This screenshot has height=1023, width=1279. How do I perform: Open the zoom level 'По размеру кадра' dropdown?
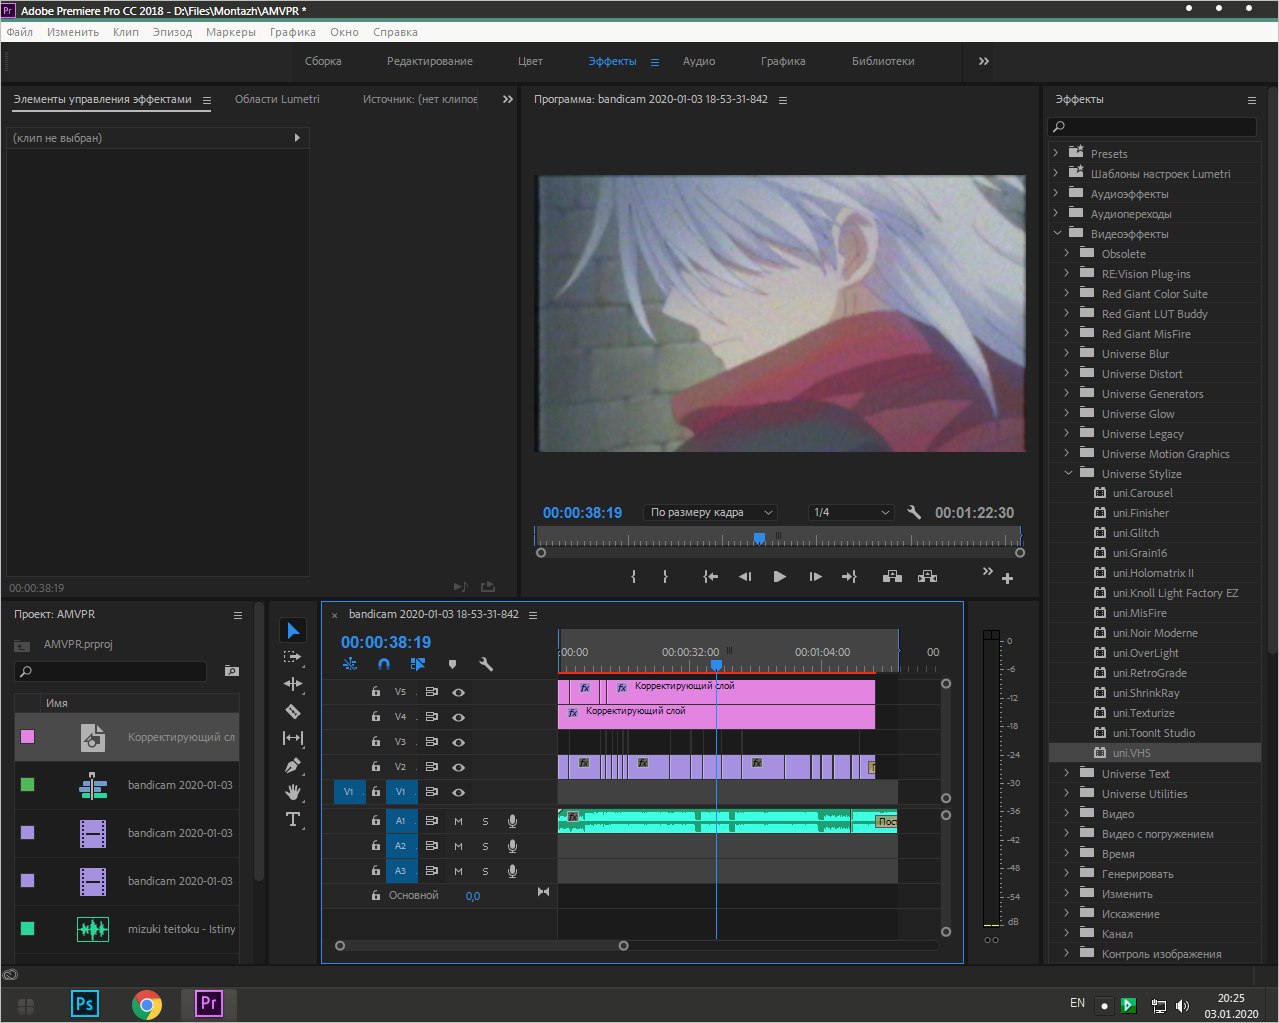tap(711, 512)
